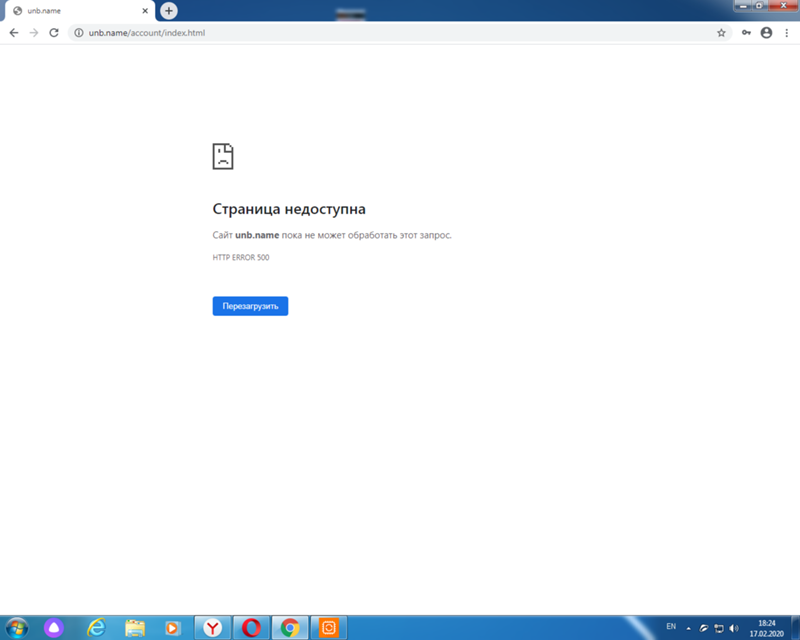Click the taskbar clock showing 18:24
Image resolution: width=800 pixels, height=640 pixels.
(768, 627)
